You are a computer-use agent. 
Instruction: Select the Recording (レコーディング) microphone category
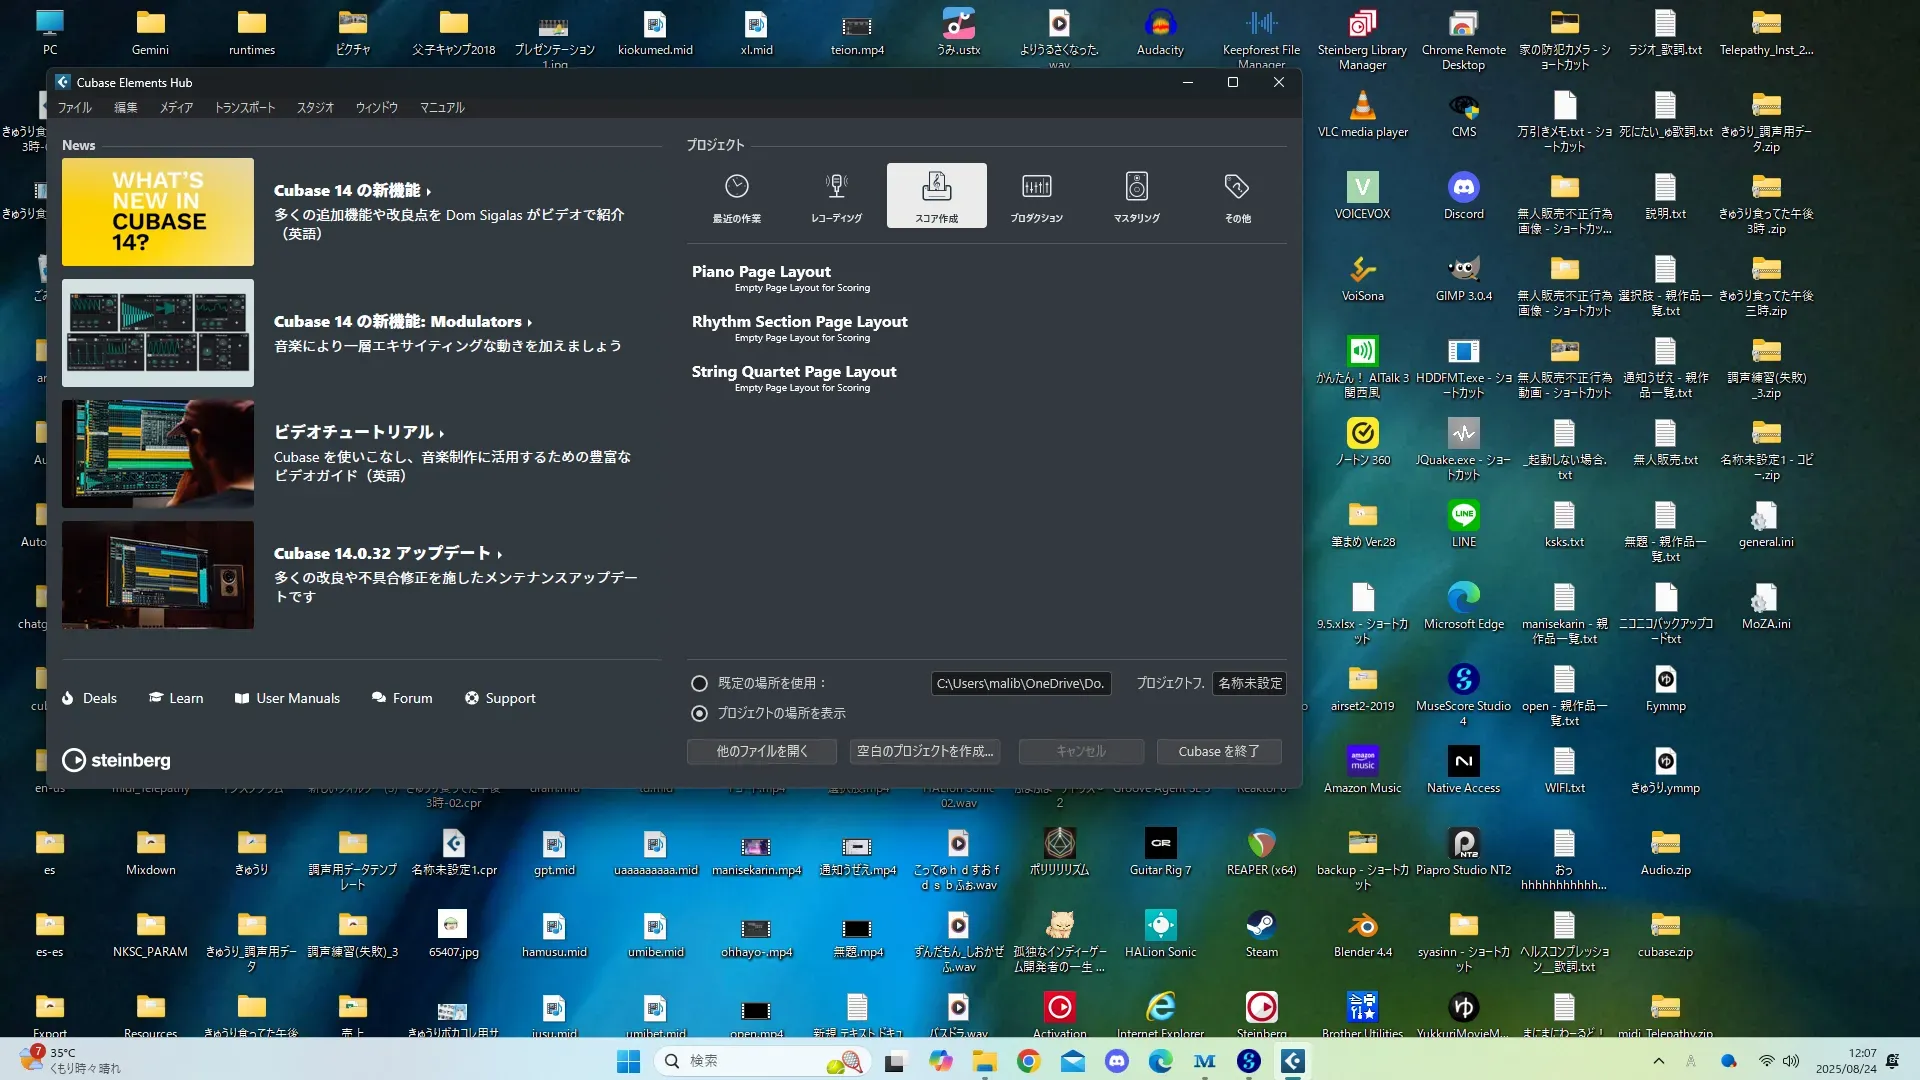(836, 196)
